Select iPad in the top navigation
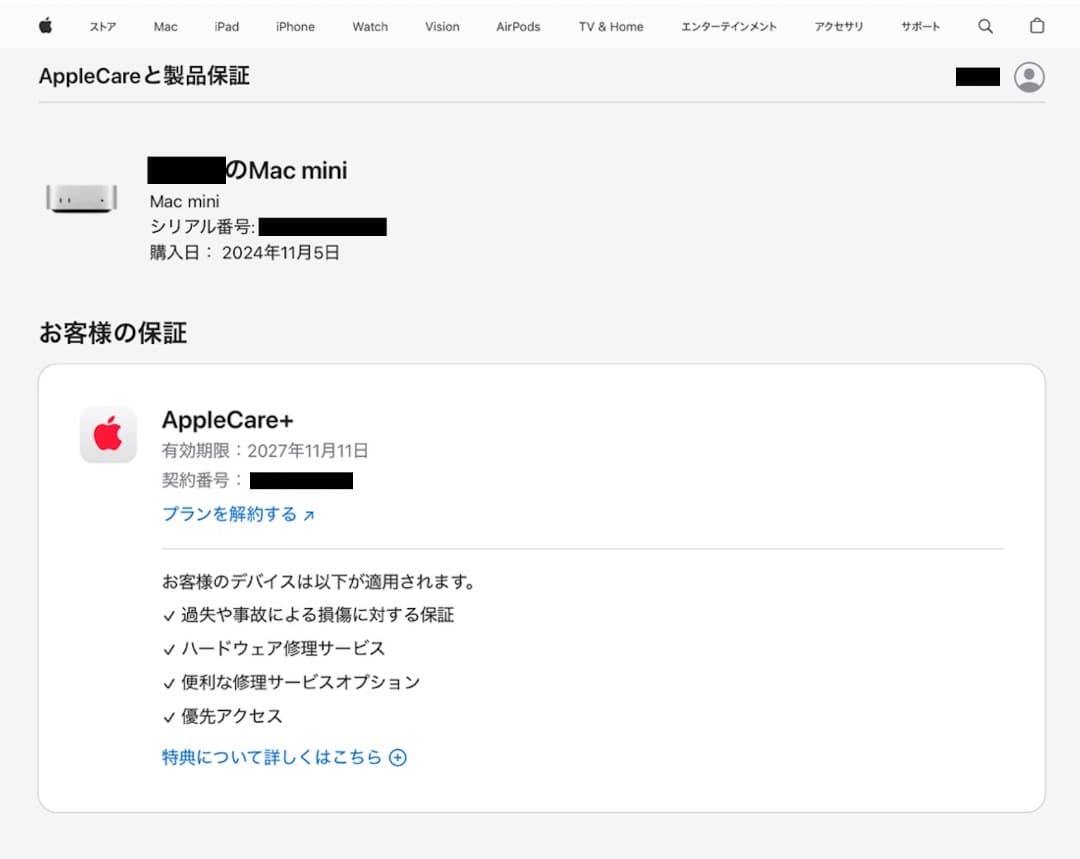 click(226, 27)
